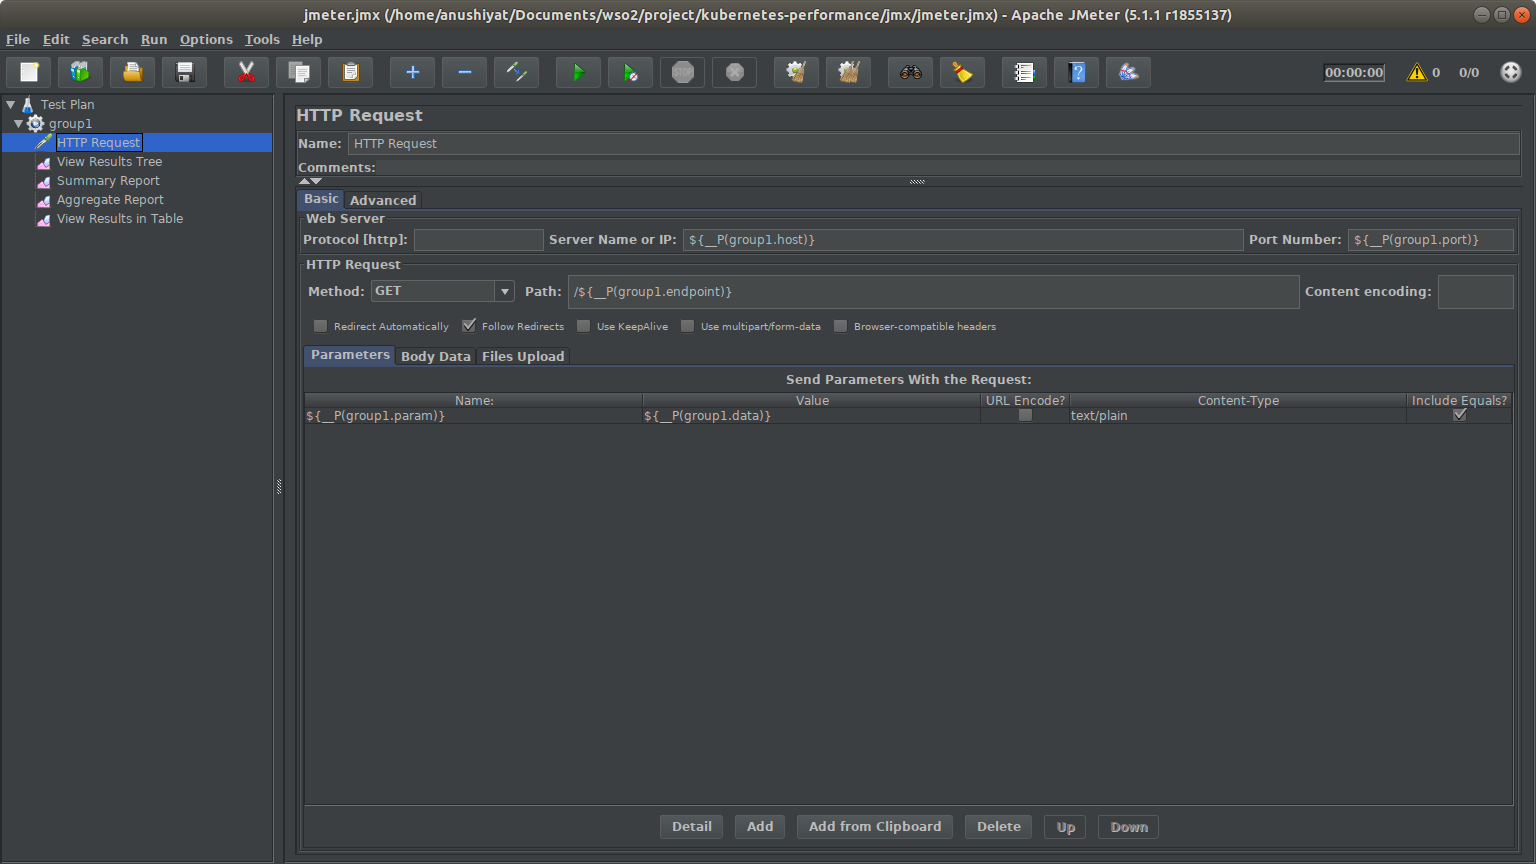Collapse the group1 thread group node

tap(18, 123)
